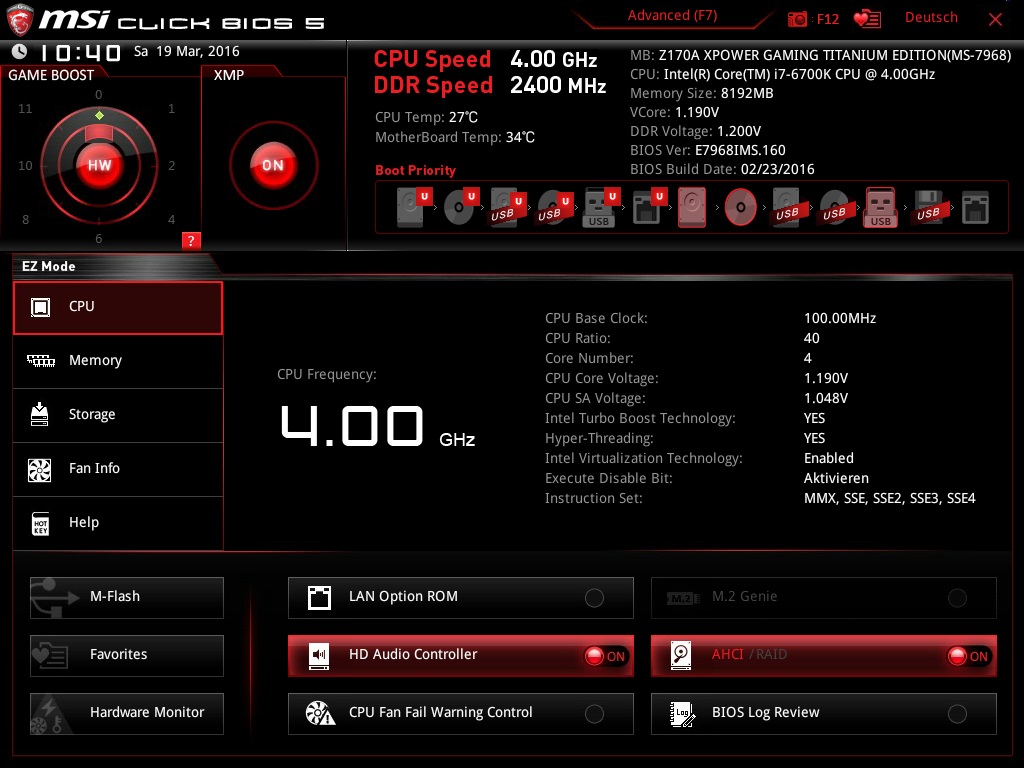Image resolution: width=1024 pixels, height=768 pixels.
Task: Select the red highlighted hard disk boot icon
Action: [692, 207]
